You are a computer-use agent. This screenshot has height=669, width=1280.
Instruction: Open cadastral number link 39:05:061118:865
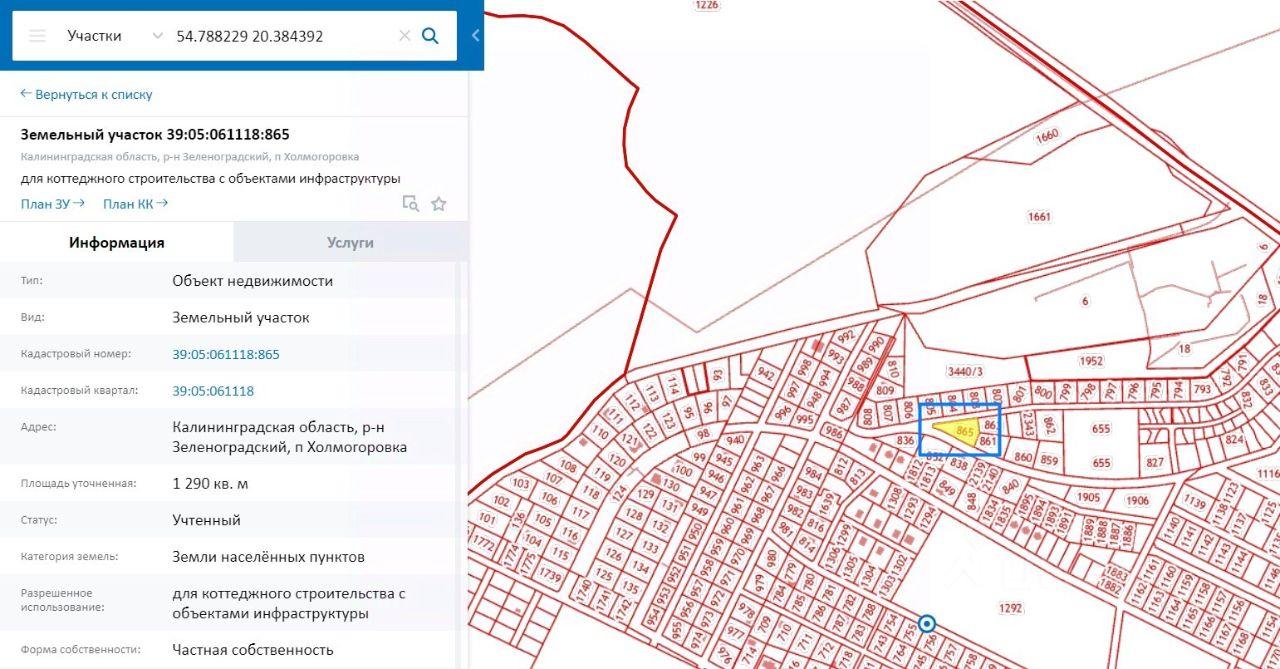click(x=226, y=354)
